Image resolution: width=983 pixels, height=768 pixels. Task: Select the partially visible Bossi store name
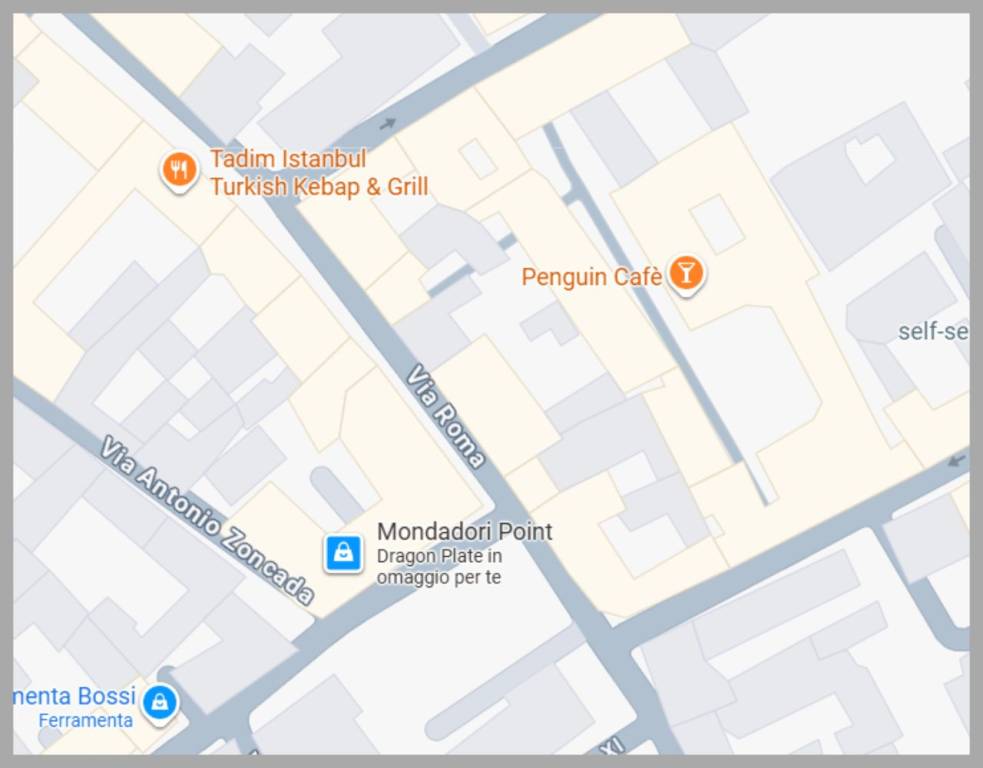(x=75, y=696)
